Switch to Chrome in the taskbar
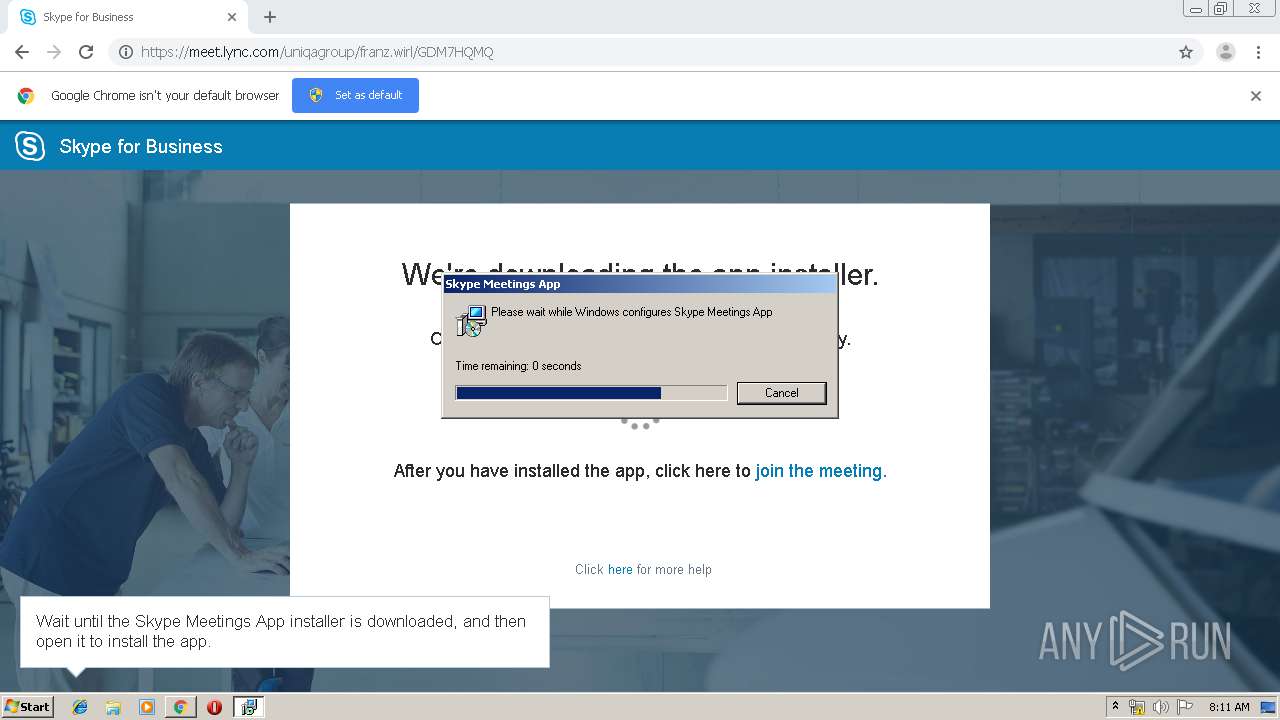This screenshot has width=1280, height=720. pos(180,707)
